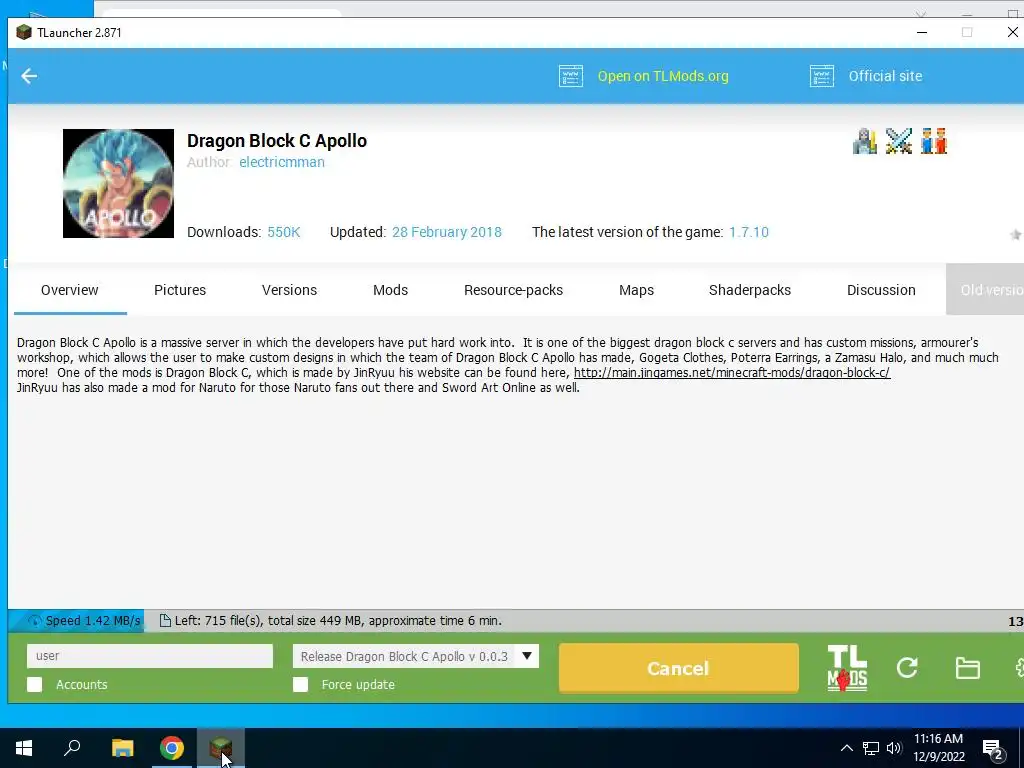Click the Speed 1.42 MB/s status
This screenshot has width=1024, height=768.
click(93, 621)
